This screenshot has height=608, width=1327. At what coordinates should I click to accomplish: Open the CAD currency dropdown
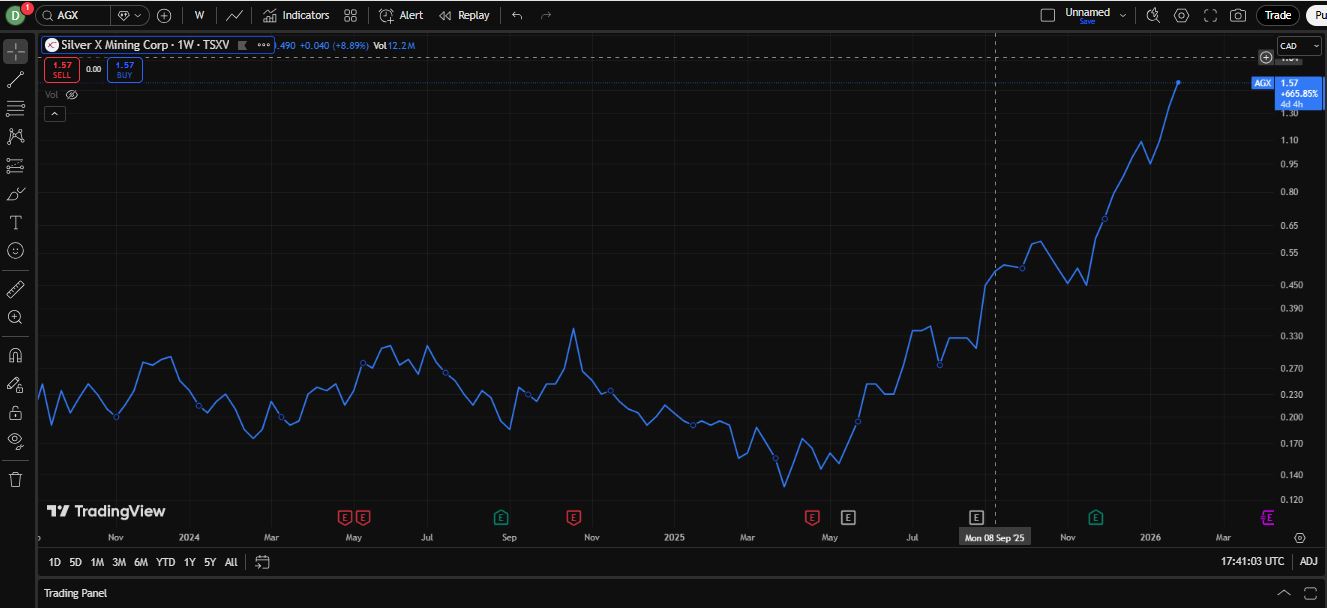click(1300, 46)
